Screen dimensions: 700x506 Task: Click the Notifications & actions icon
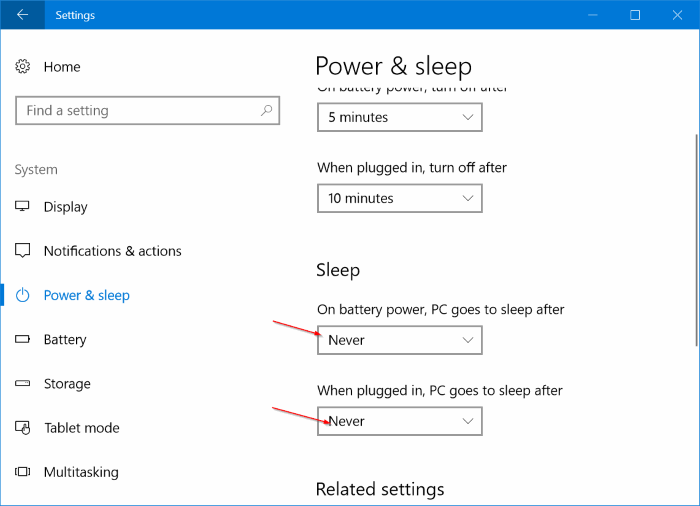(23, 251)
